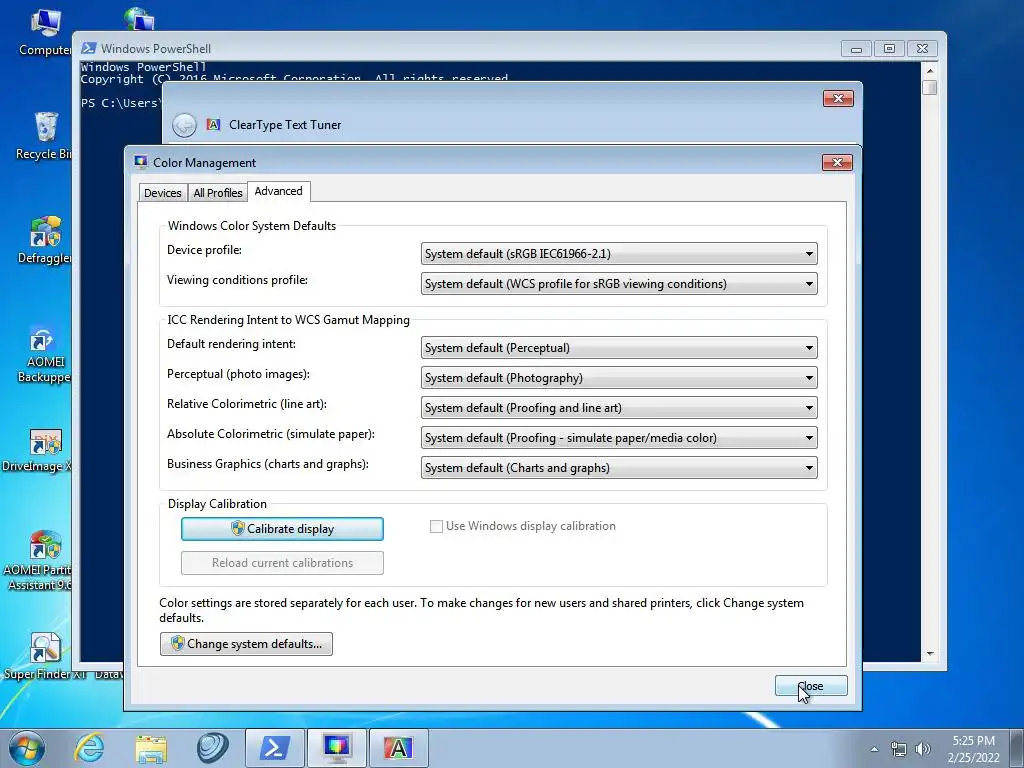Click Color Management title bar icon
This screenshot has width=1024, height=768.
(x=140, y=162)
